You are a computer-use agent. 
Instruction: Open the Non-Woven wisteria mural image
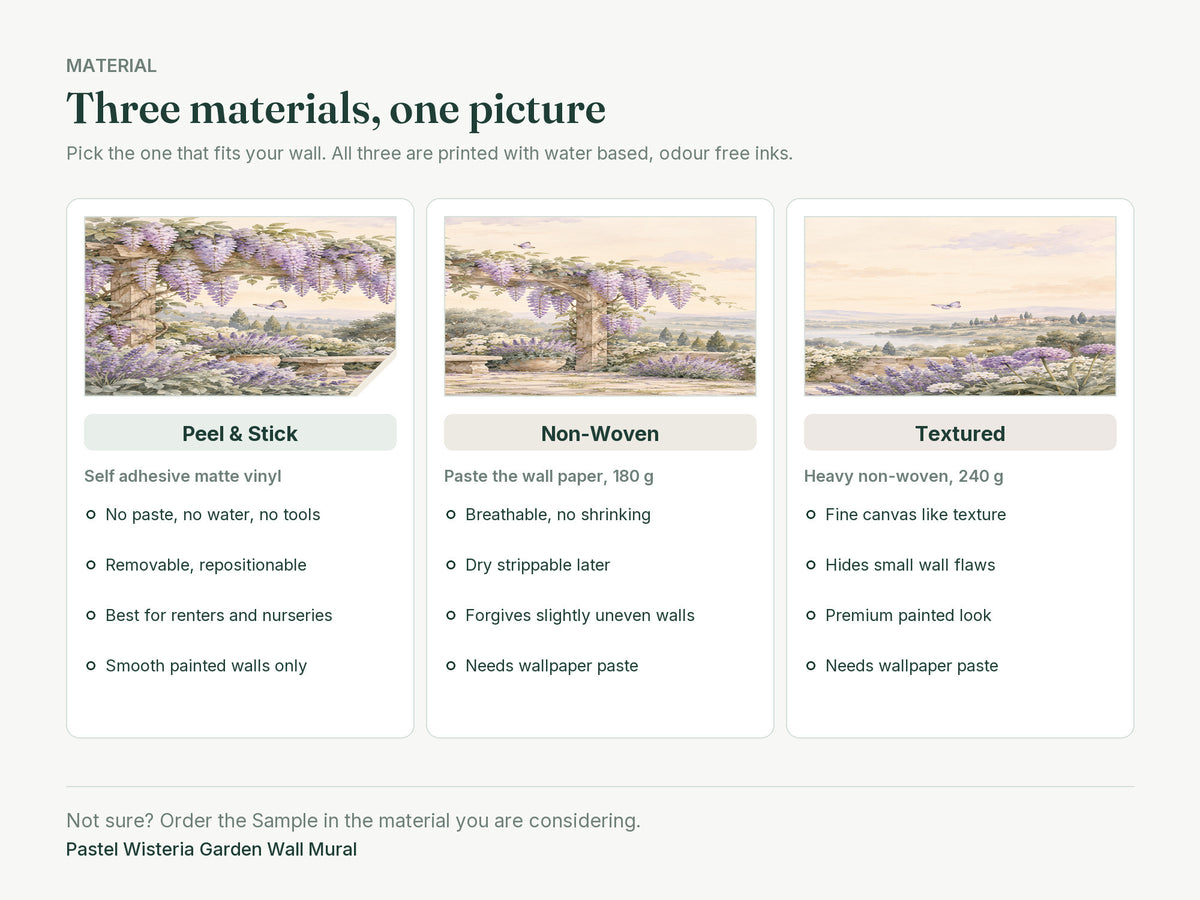click(600, 306)
